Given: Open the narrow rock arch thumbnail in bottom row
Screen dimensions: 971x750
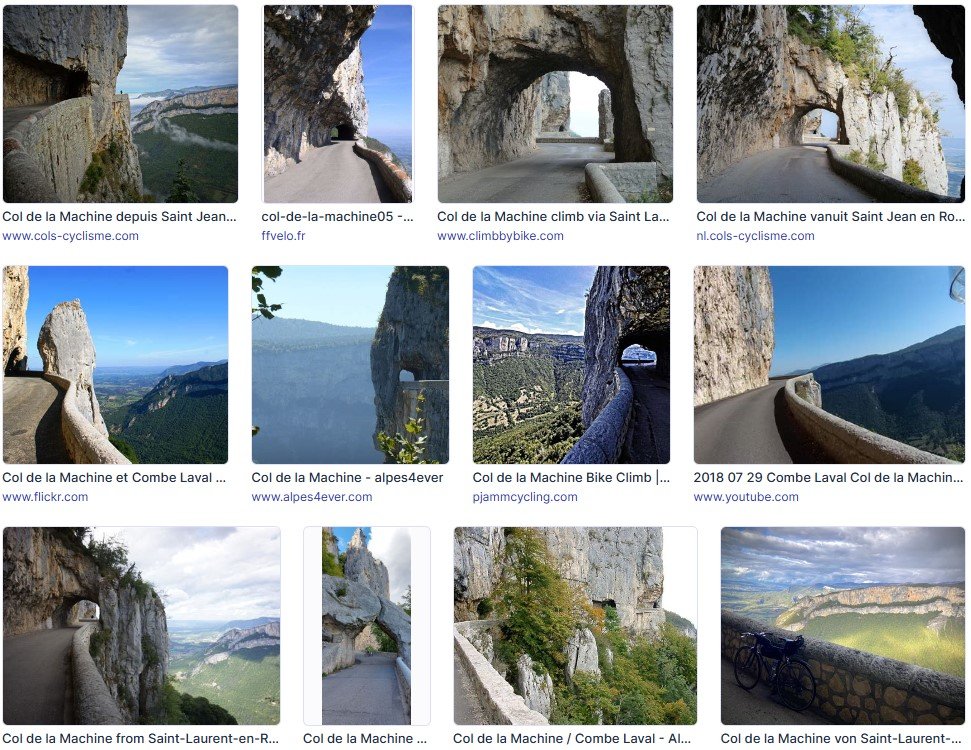Looking at the screenshot, I should tap(367, 626).
